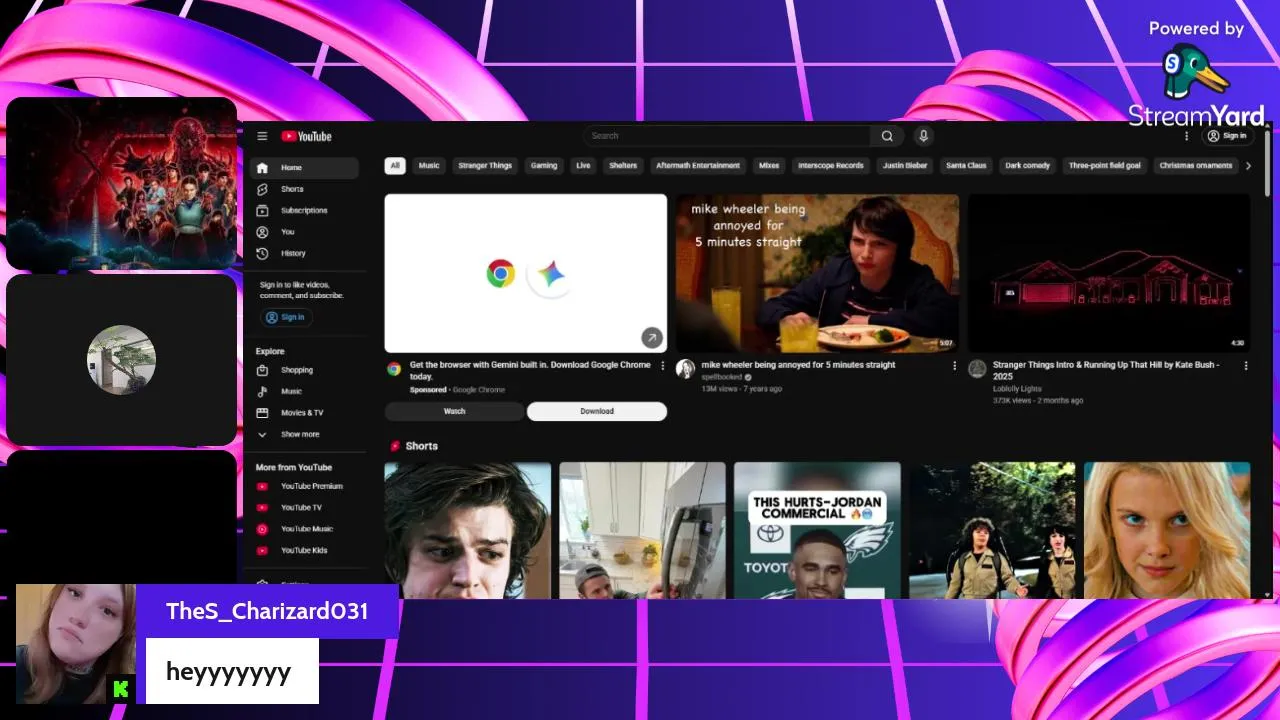The image size is (1280, 720).
Task: Click the sidebar Sign in button
Action: tap(286, 317)
